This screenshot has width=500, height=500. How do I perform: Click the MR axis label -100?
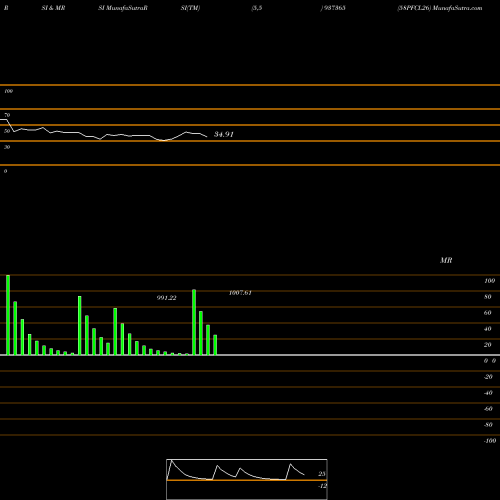490,441
